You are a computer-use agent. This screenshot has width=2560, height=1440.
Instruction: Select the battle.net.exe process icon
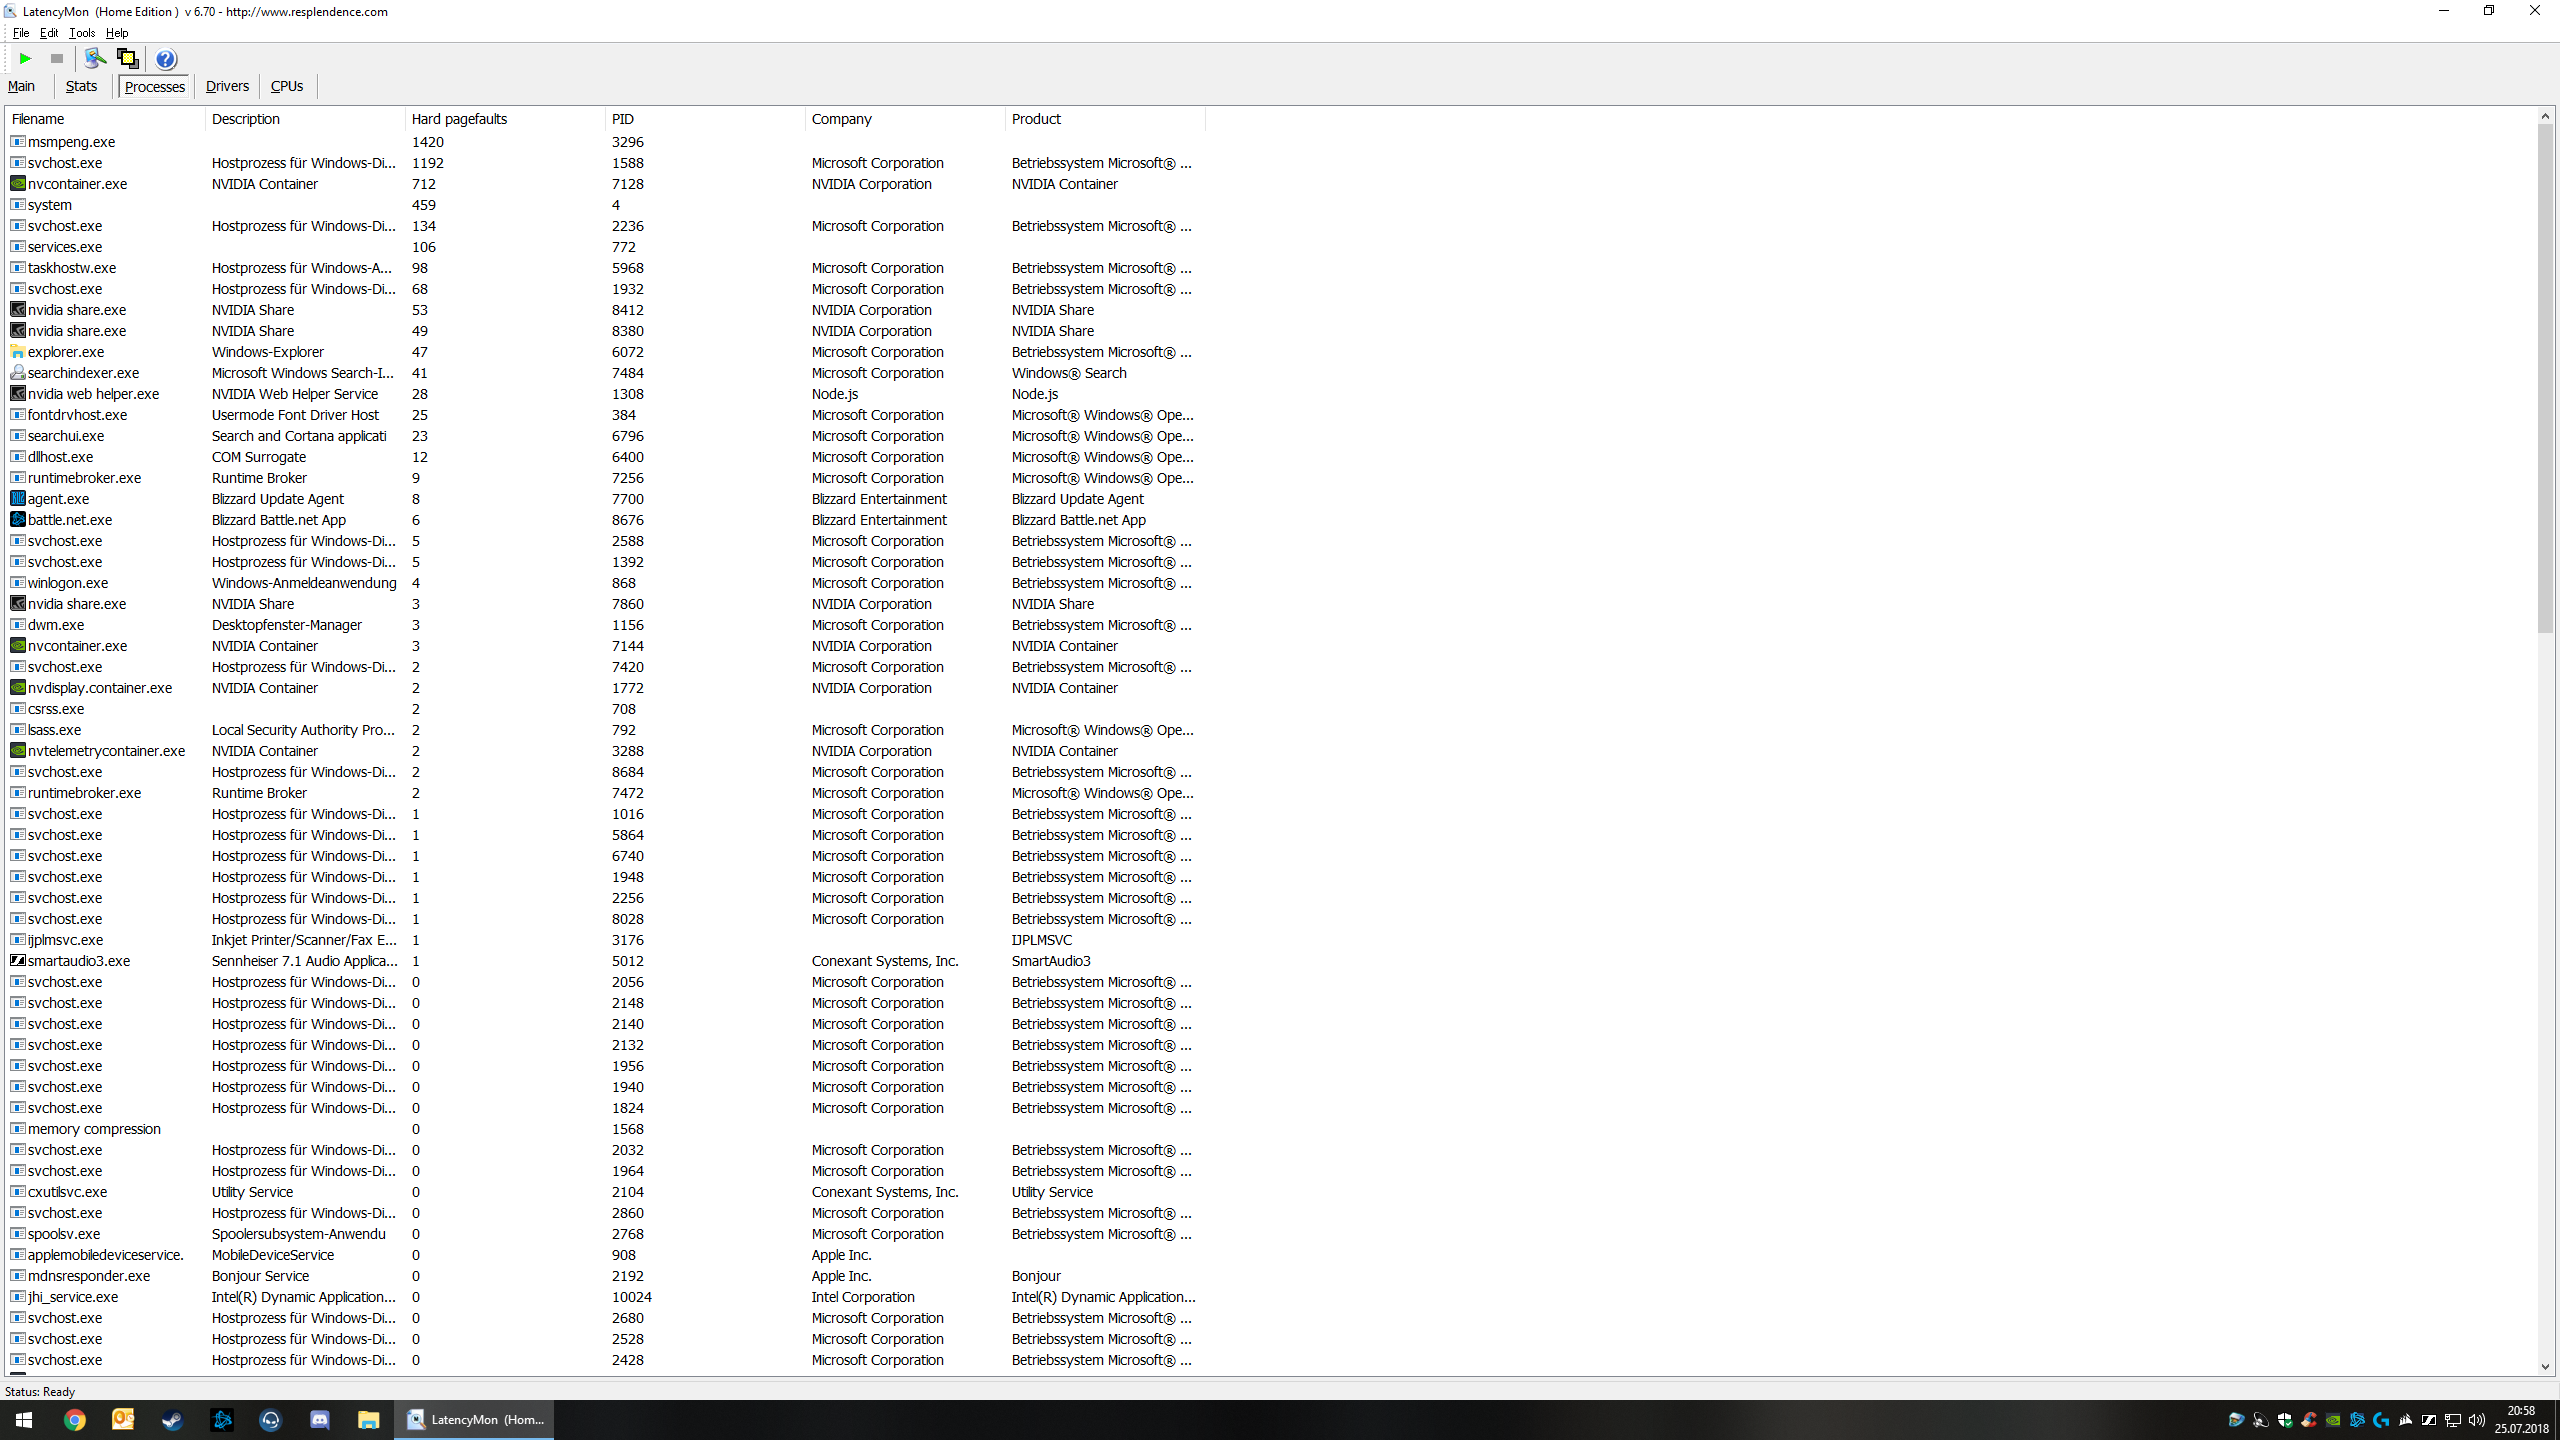pos(18,520)
